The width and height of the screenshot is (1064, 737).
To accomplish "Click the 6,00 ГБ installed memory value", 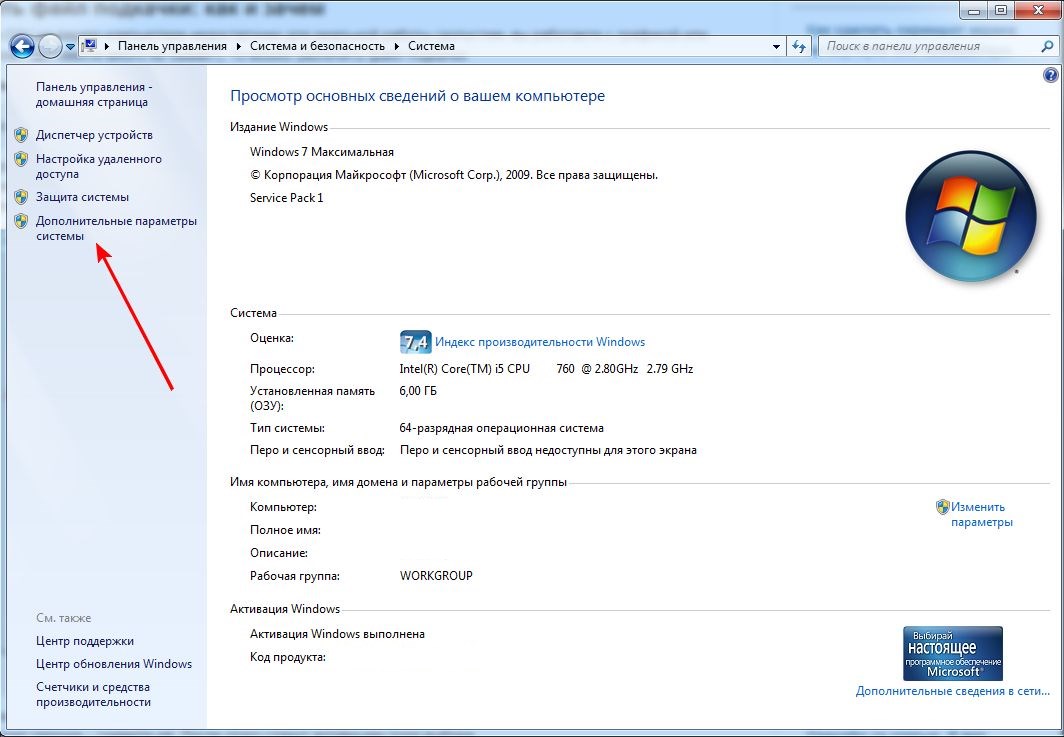I will point(418,391).
